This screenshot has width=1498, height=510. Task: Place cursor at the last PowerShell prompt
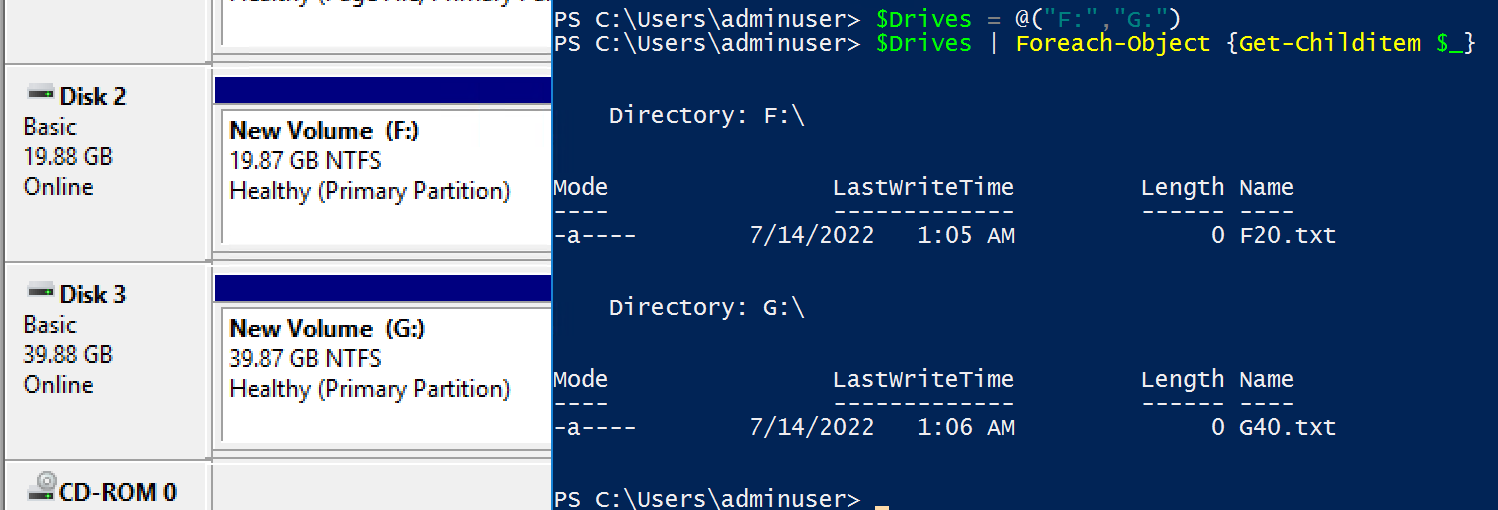(x=880, y=500)
